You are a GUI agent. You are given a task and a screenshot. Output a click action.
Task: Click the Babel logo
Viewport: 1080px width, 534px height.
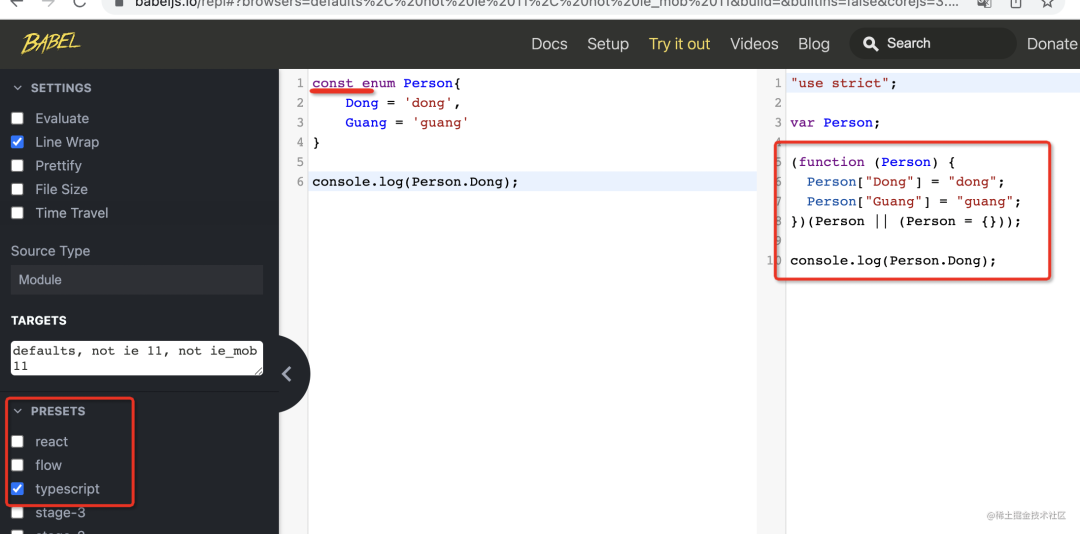(50, 43)
